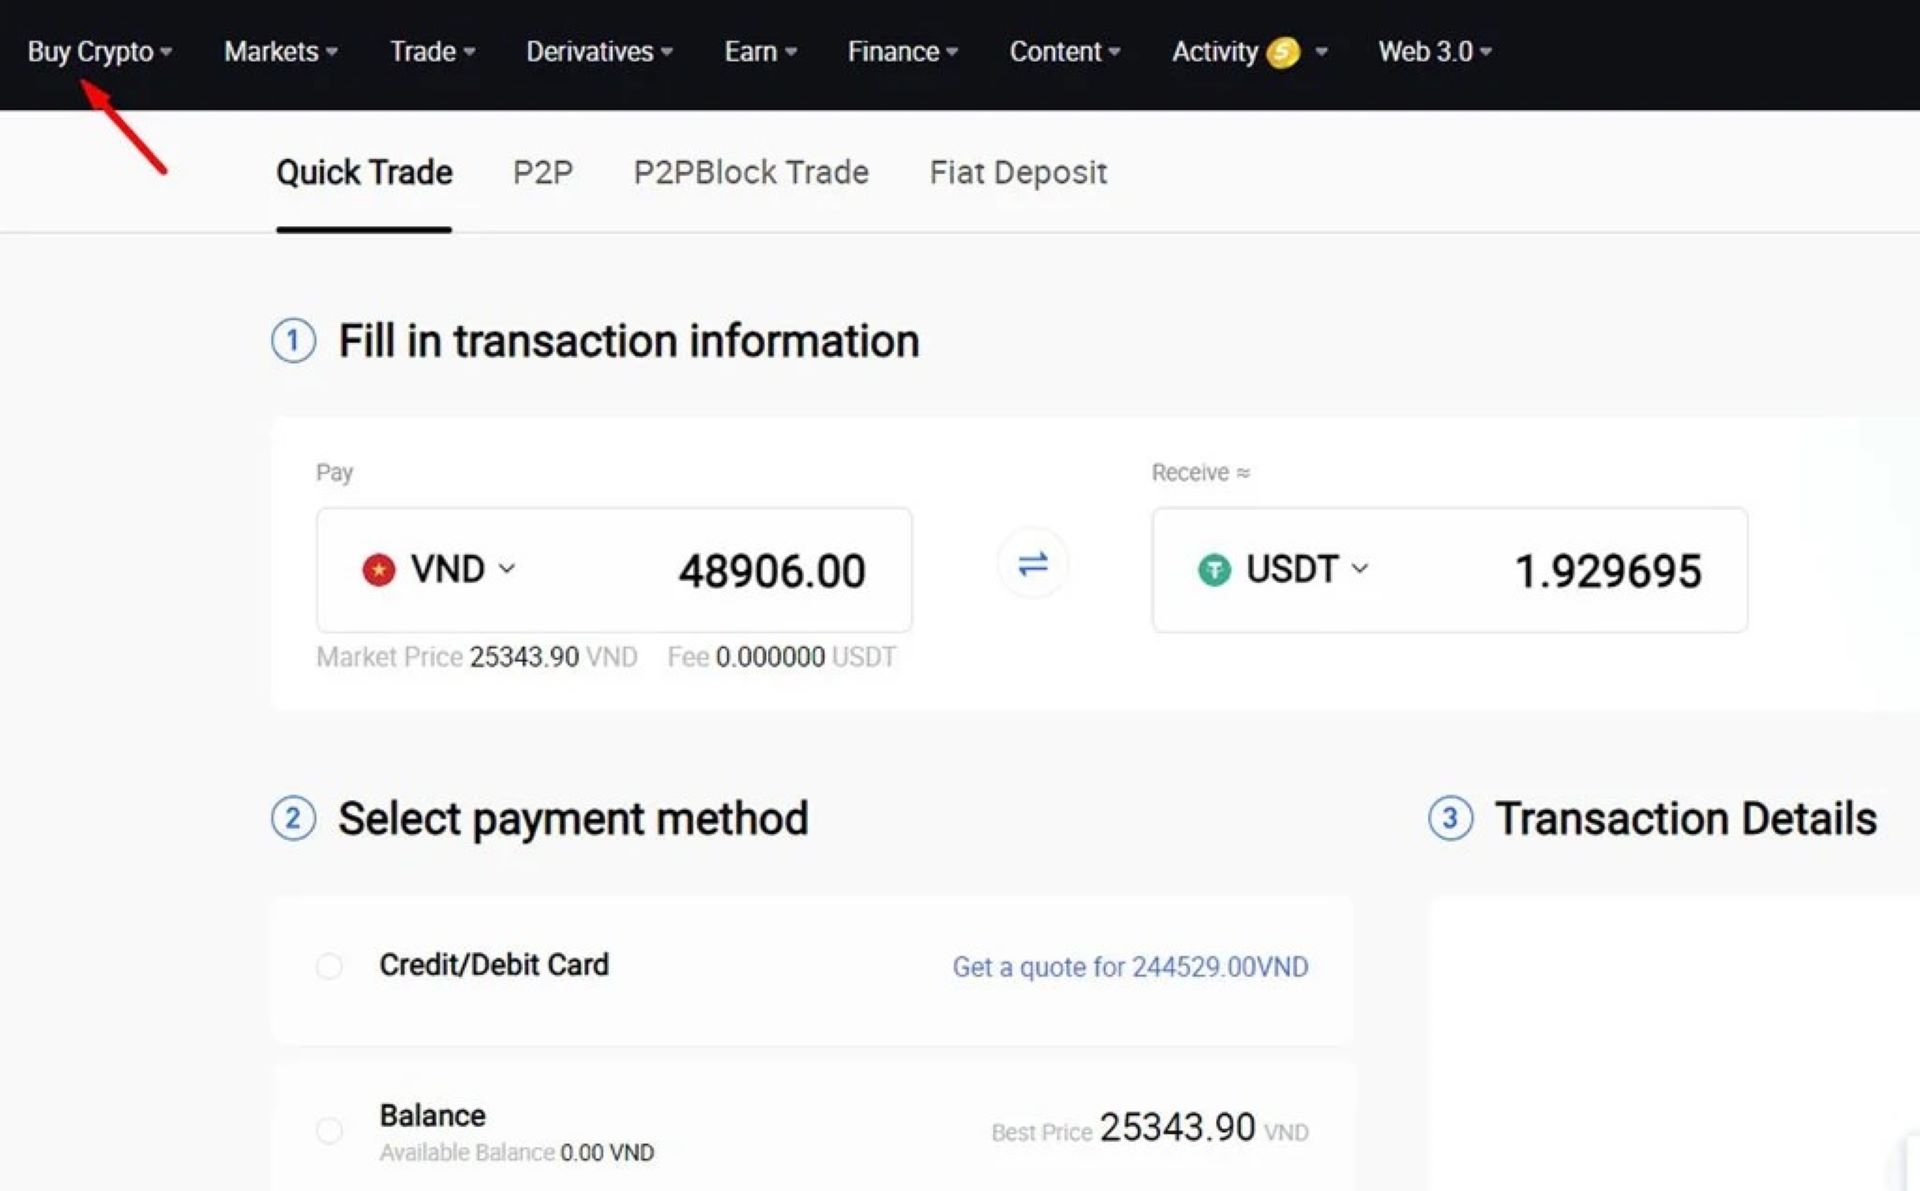Switch to the Quick Trade tab
This screenshot has height=1191, width=1920.
coord(364,173)
